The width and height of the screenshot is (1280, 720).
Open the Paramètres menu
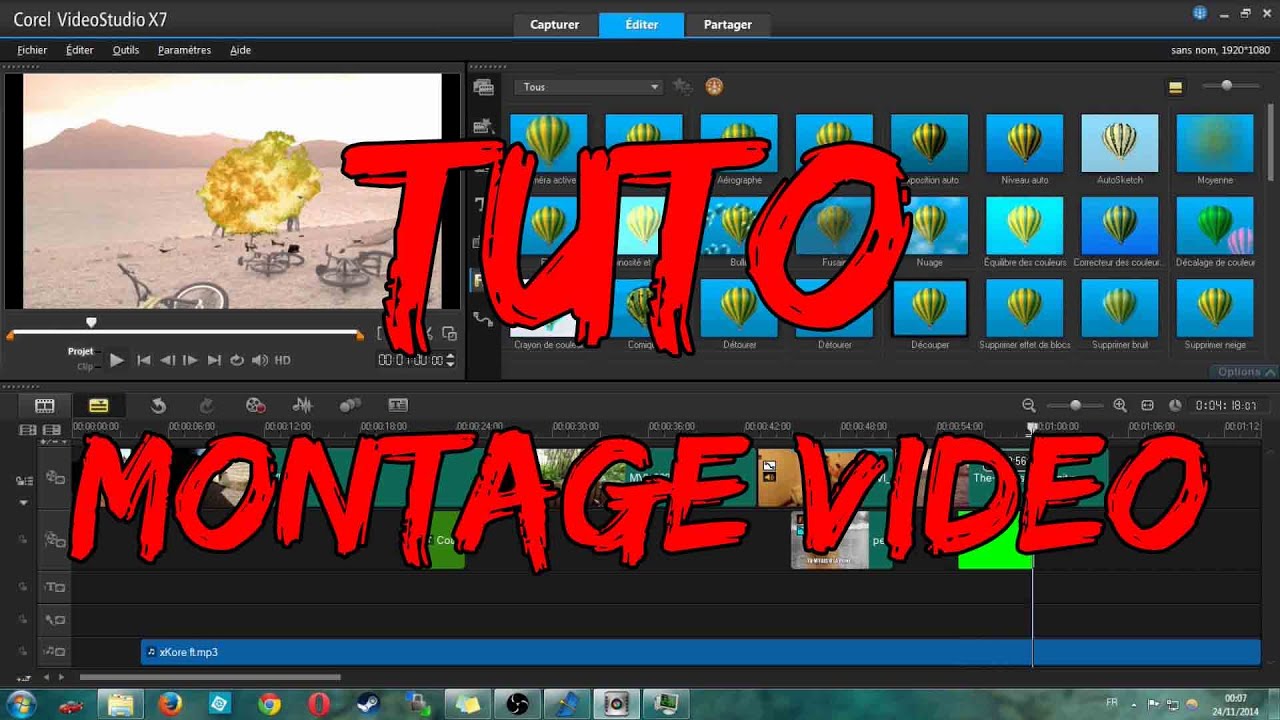coord(184,50)
